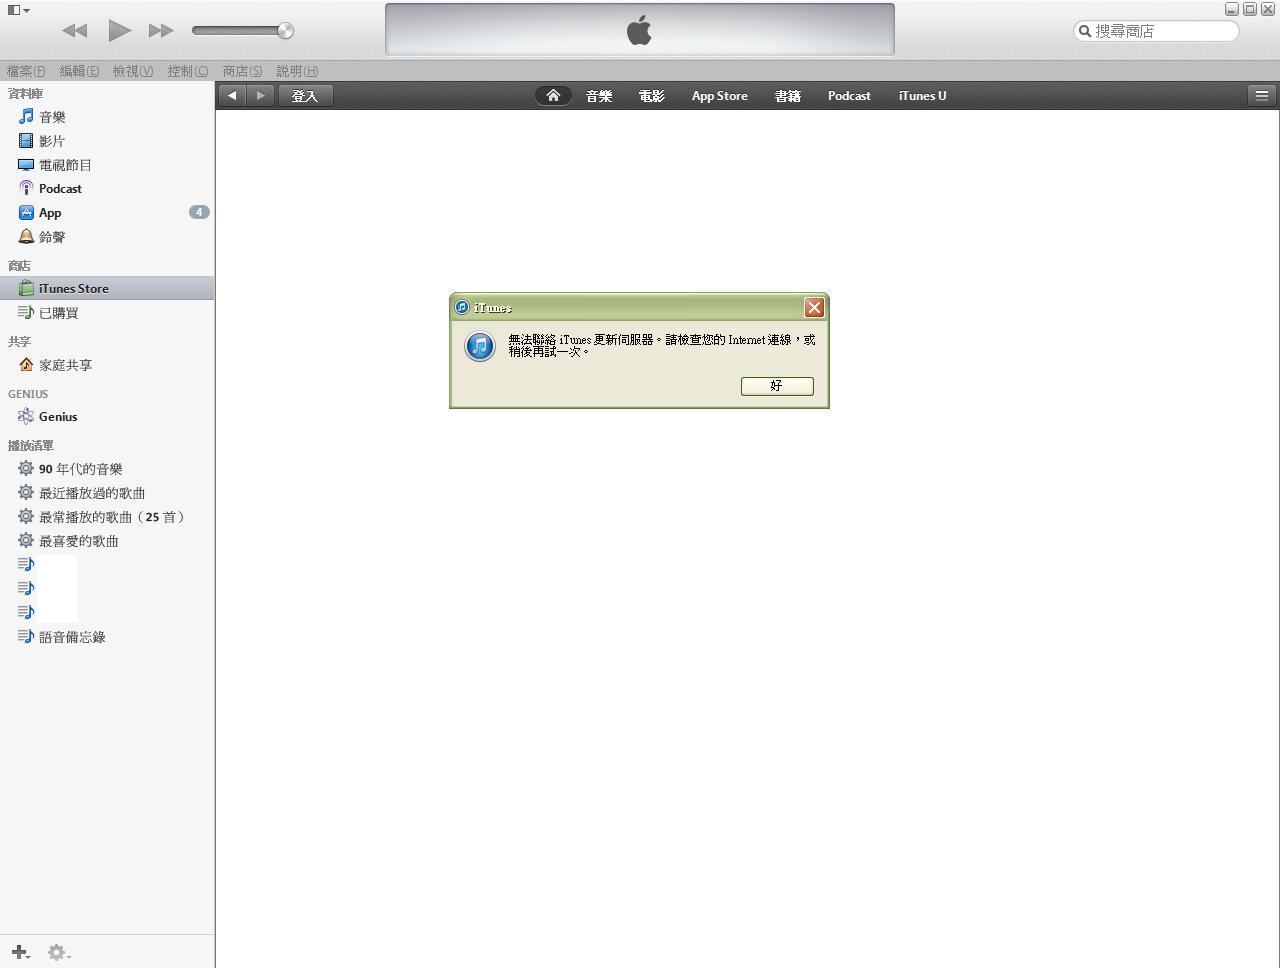Click the next track fast-forward button
The height and width of the screenshot is (968, 1285).
coord(161,31)
